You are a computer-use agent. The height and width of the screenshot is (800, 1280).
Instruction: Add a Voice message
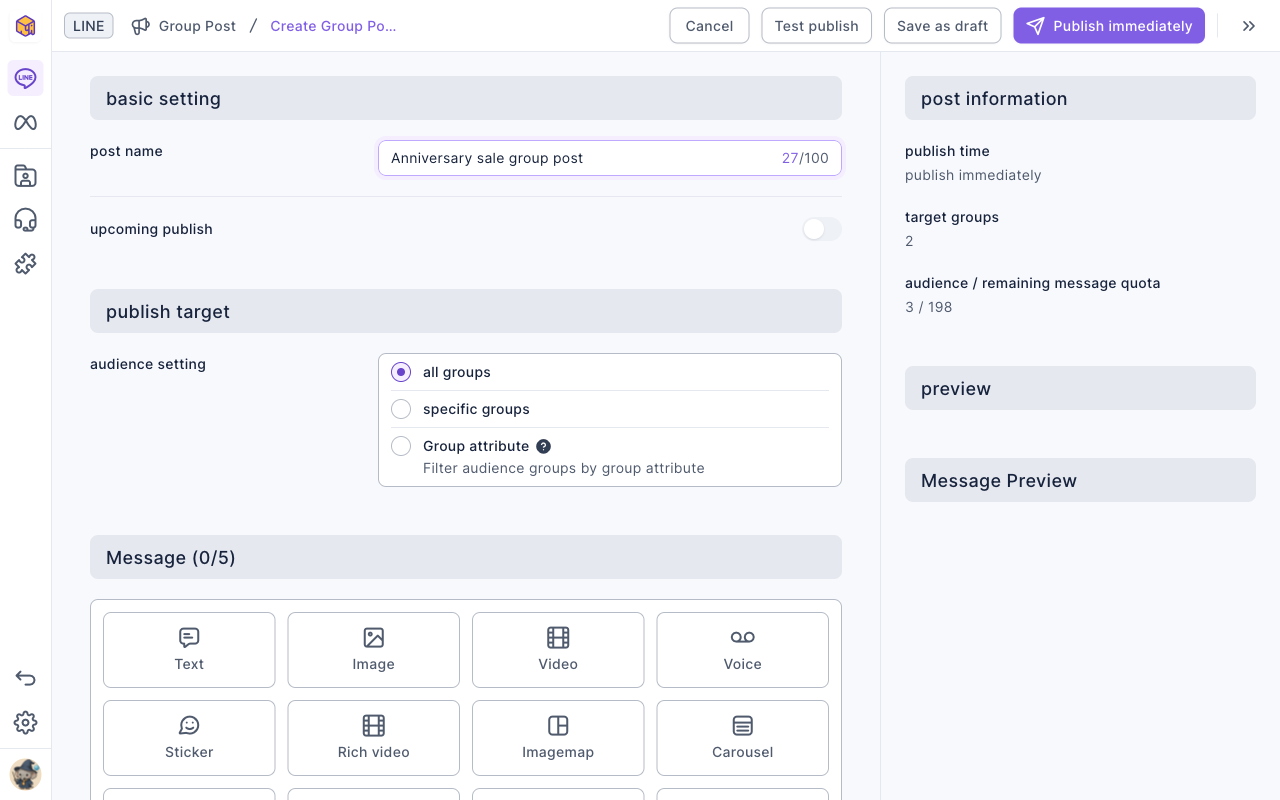[743, 650]
